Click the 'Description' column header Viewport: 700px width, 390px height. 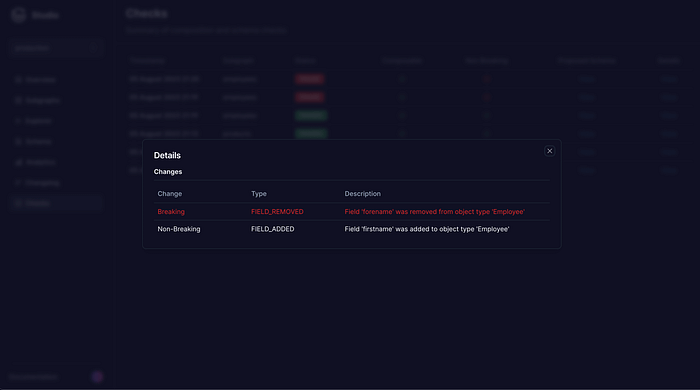point(362,194)
